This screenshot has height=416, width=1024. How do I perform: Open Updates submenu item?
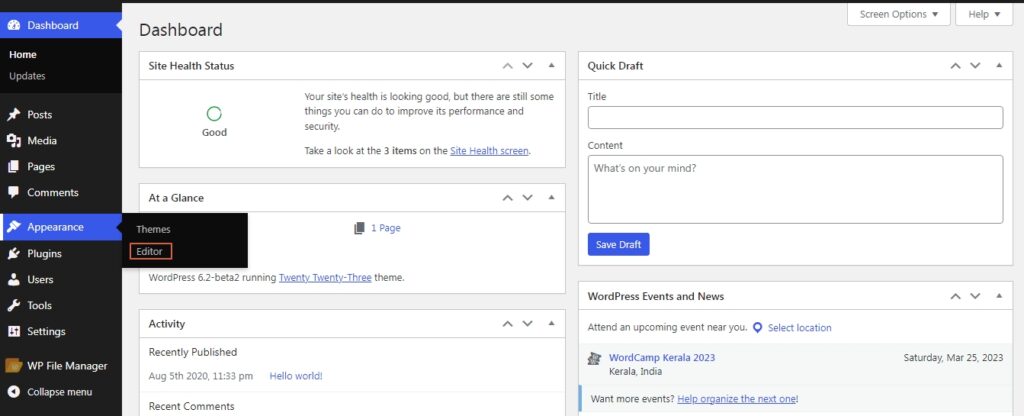click(x=27, y=76)
